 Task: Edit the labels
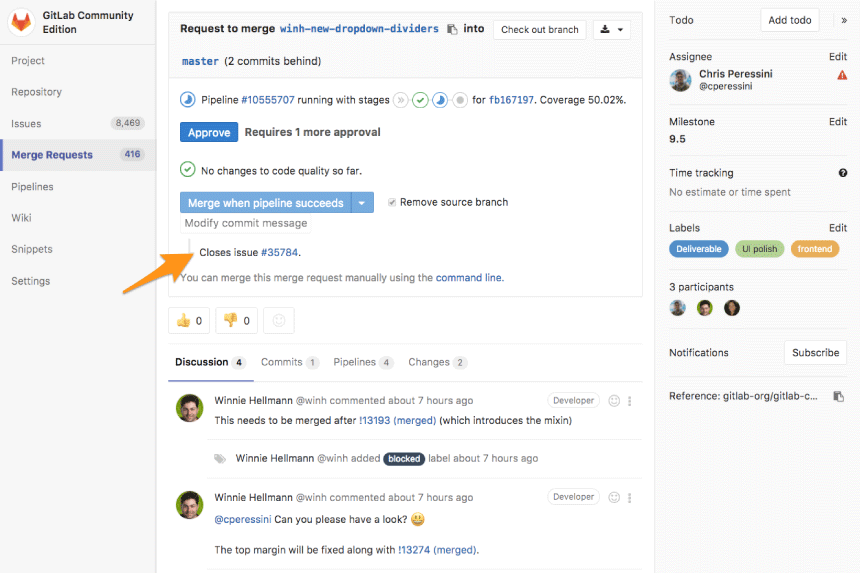tap(838, 228)
